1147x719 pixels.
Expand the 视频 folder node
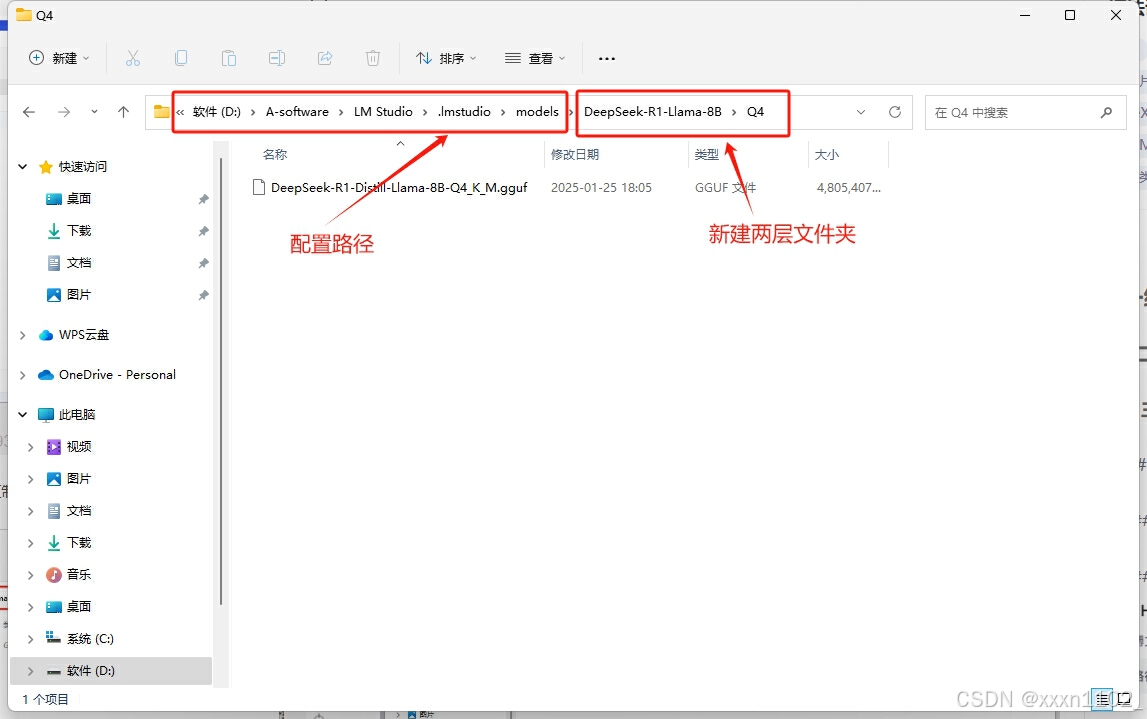31,447
